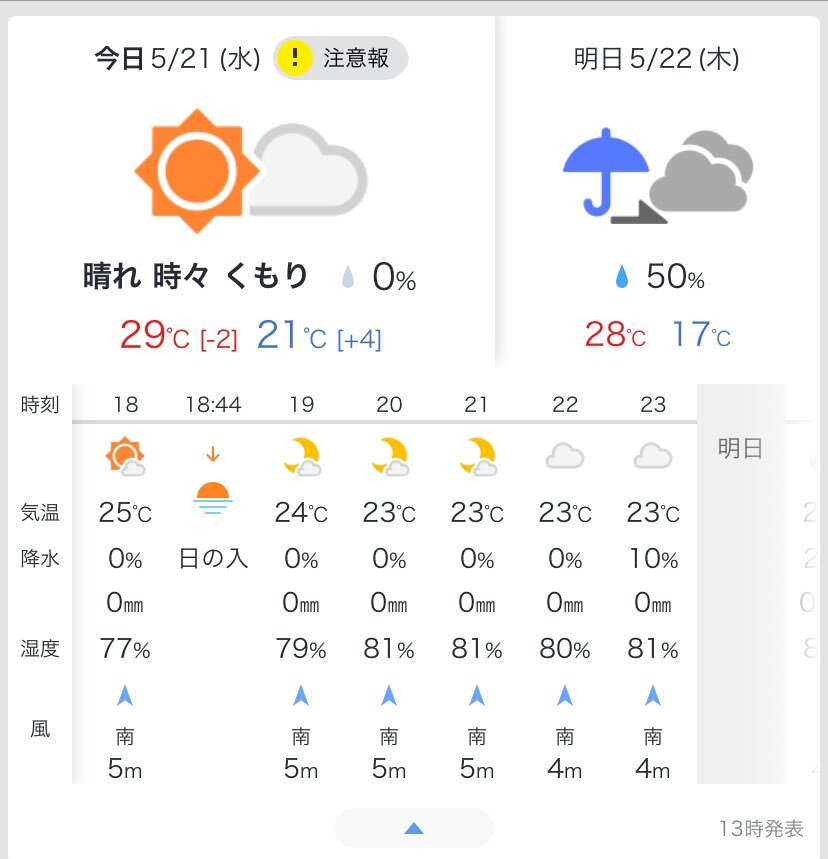The height and width of the screenshot is (859, 828).
Task: Select the 20時 hour column header
Action: [389, 404]
